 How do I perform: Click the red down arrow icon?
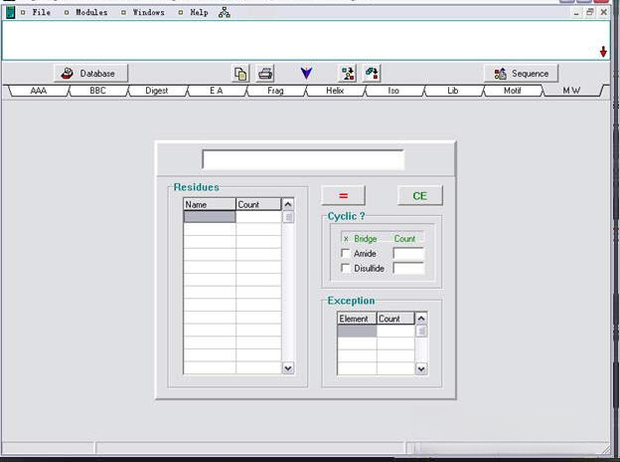603,51
